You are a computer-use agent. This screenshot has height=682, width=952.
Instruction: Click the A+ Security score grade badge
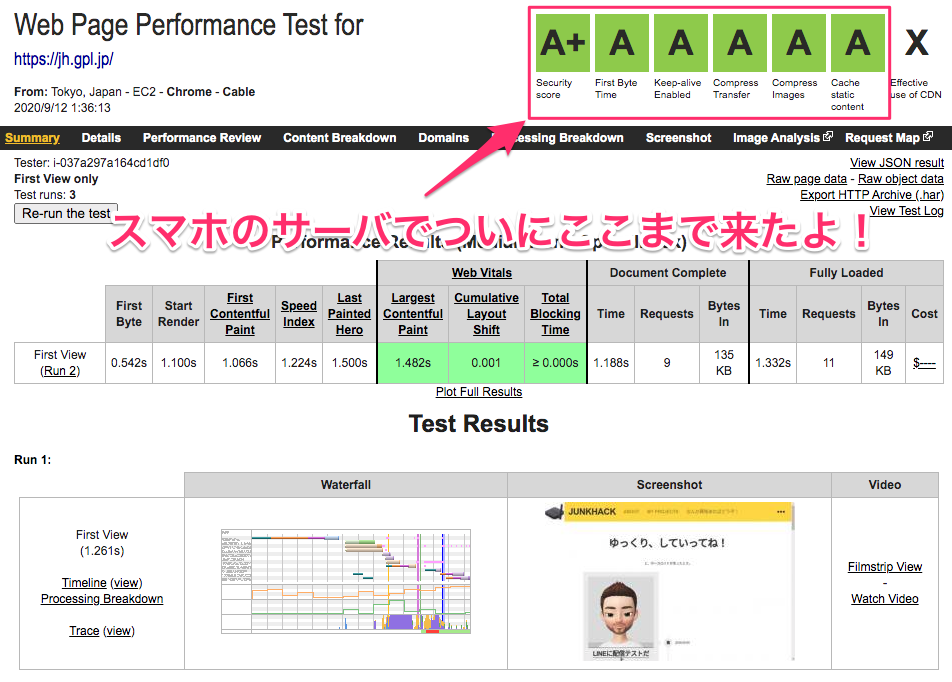[x=562, y=43]
